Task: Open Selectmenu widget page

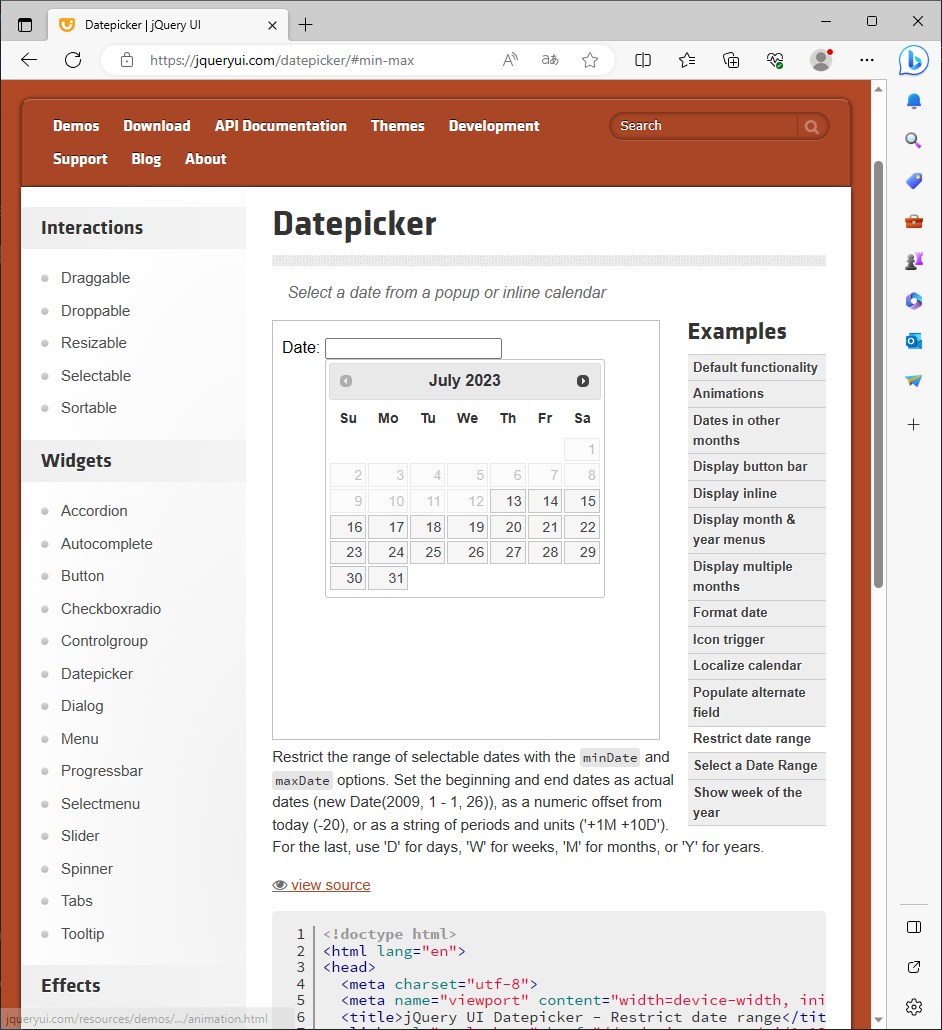Action: pyautogui.click(x=101, y=804)
